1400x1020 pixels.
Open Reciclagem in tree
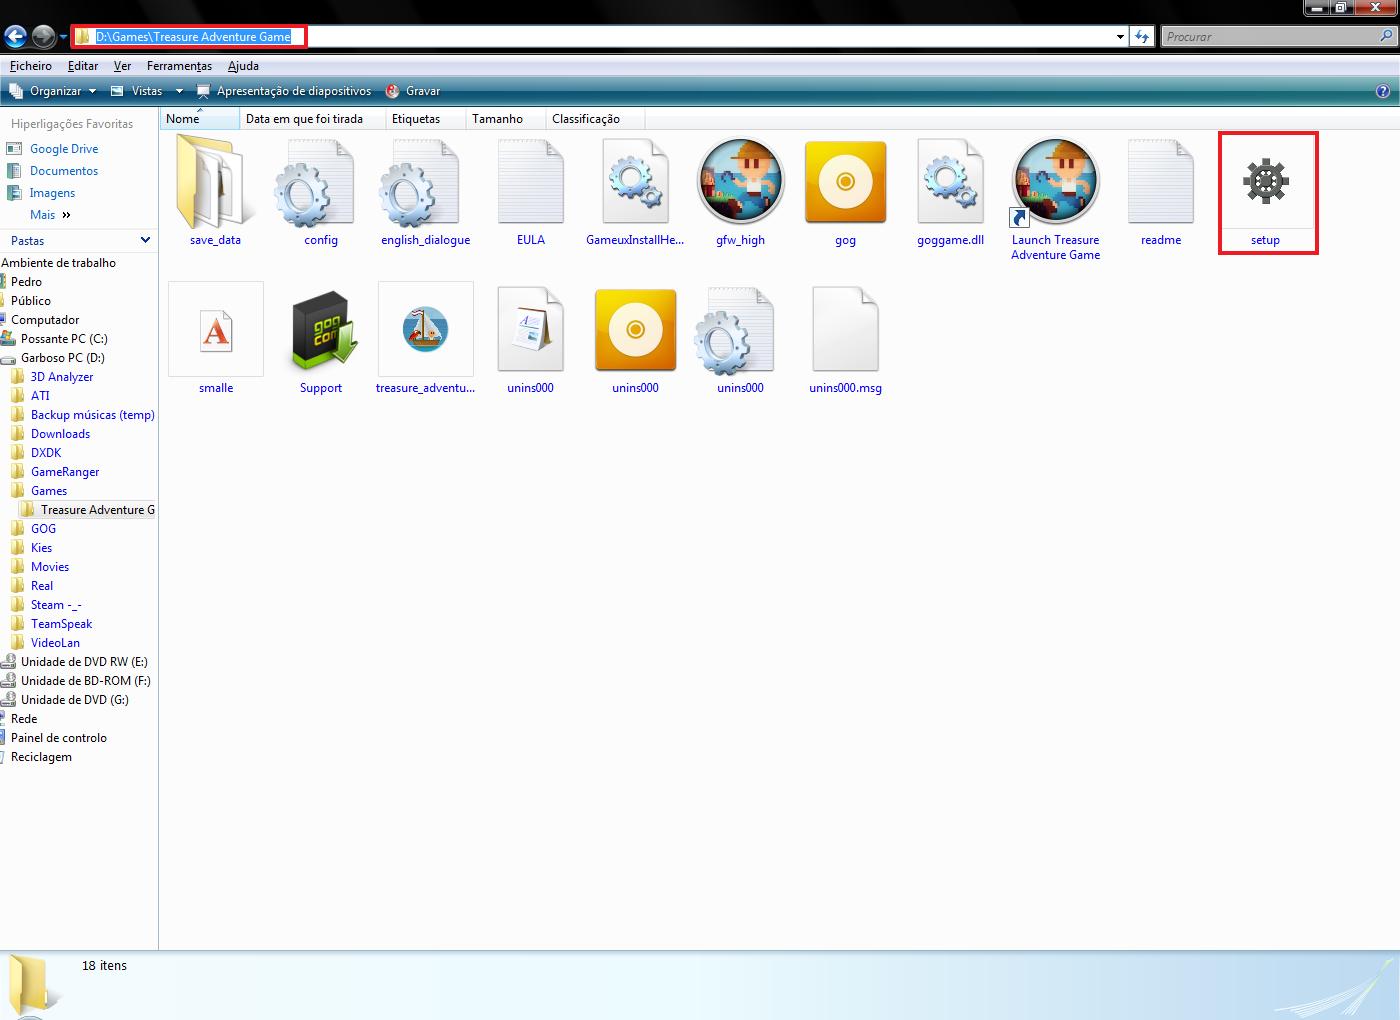41,757
